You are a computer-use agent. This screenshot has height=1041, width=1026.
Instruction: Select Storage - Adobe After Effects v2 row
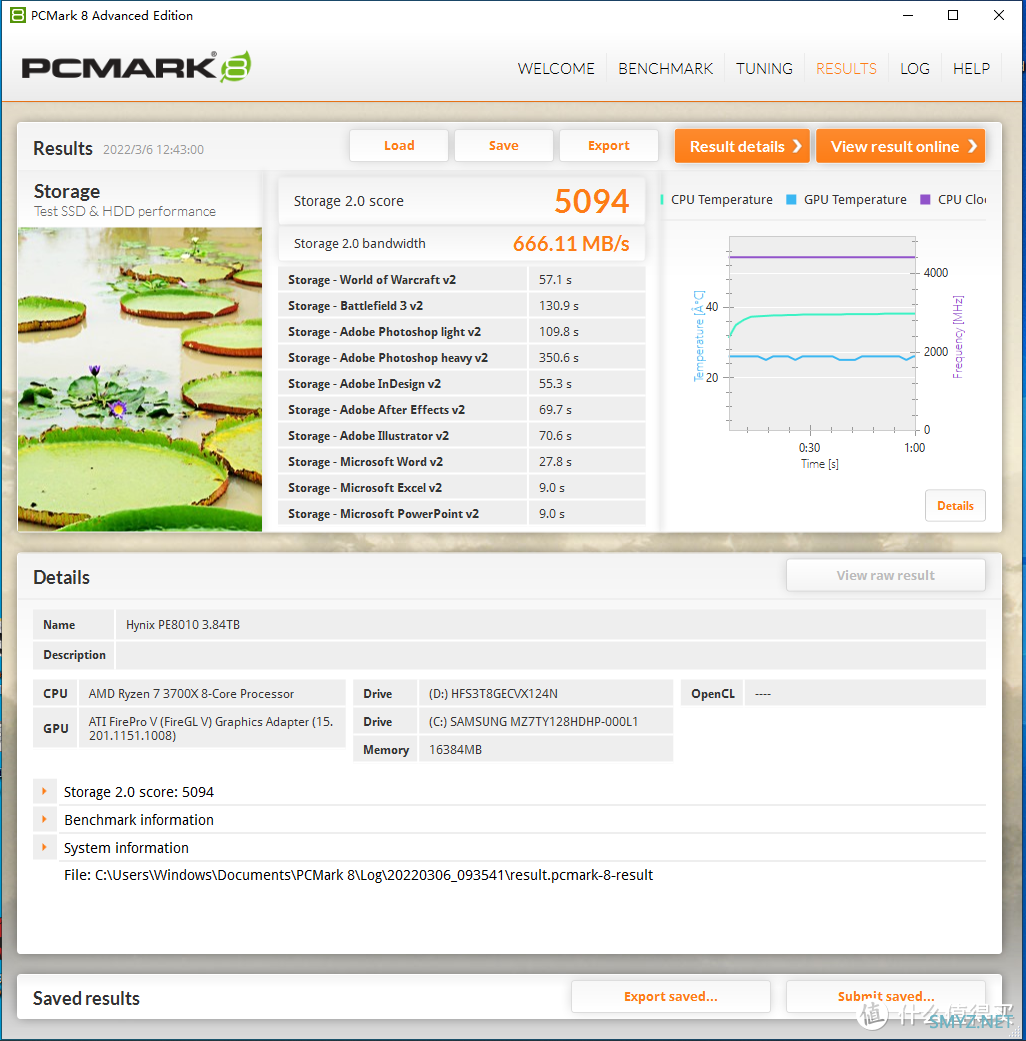pyautogui.click(x=462, y=410)
